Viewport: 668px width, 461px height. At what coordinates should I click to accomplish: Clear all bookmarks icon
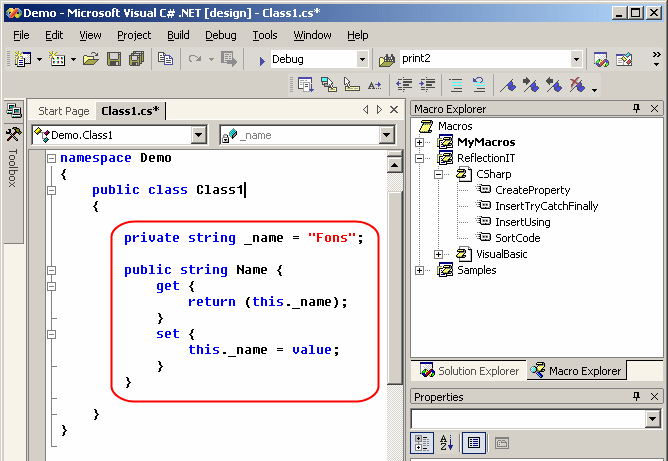point(577,85)
